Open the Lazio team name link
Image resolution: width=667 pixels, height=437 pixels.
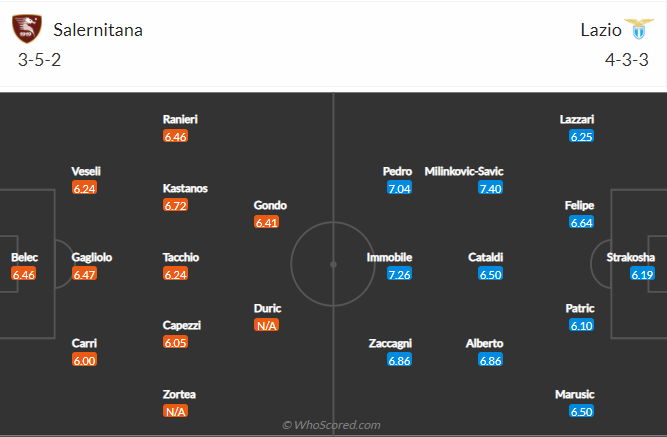[x=601, y=30]
